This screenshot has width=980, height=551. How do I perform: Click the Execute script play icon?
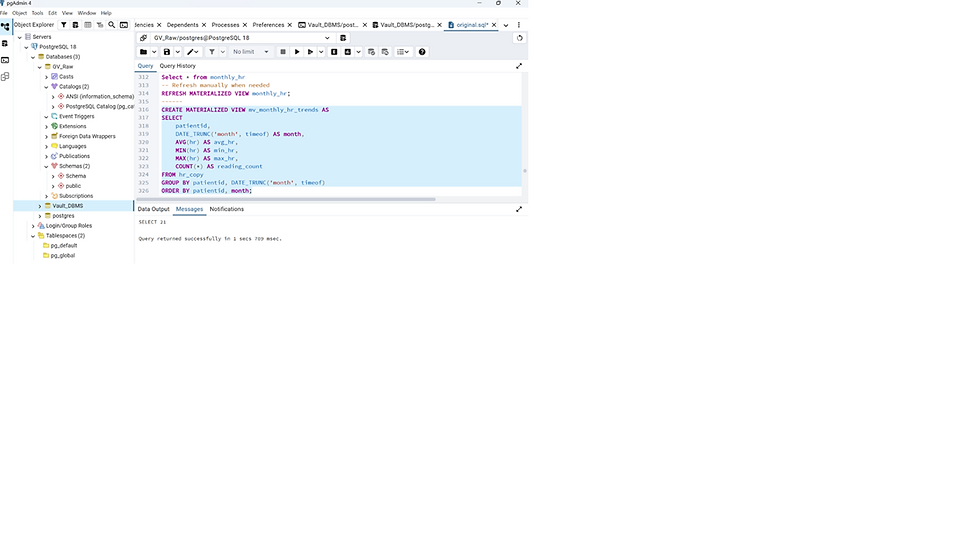pyautogui.click(x=310, y=52)
